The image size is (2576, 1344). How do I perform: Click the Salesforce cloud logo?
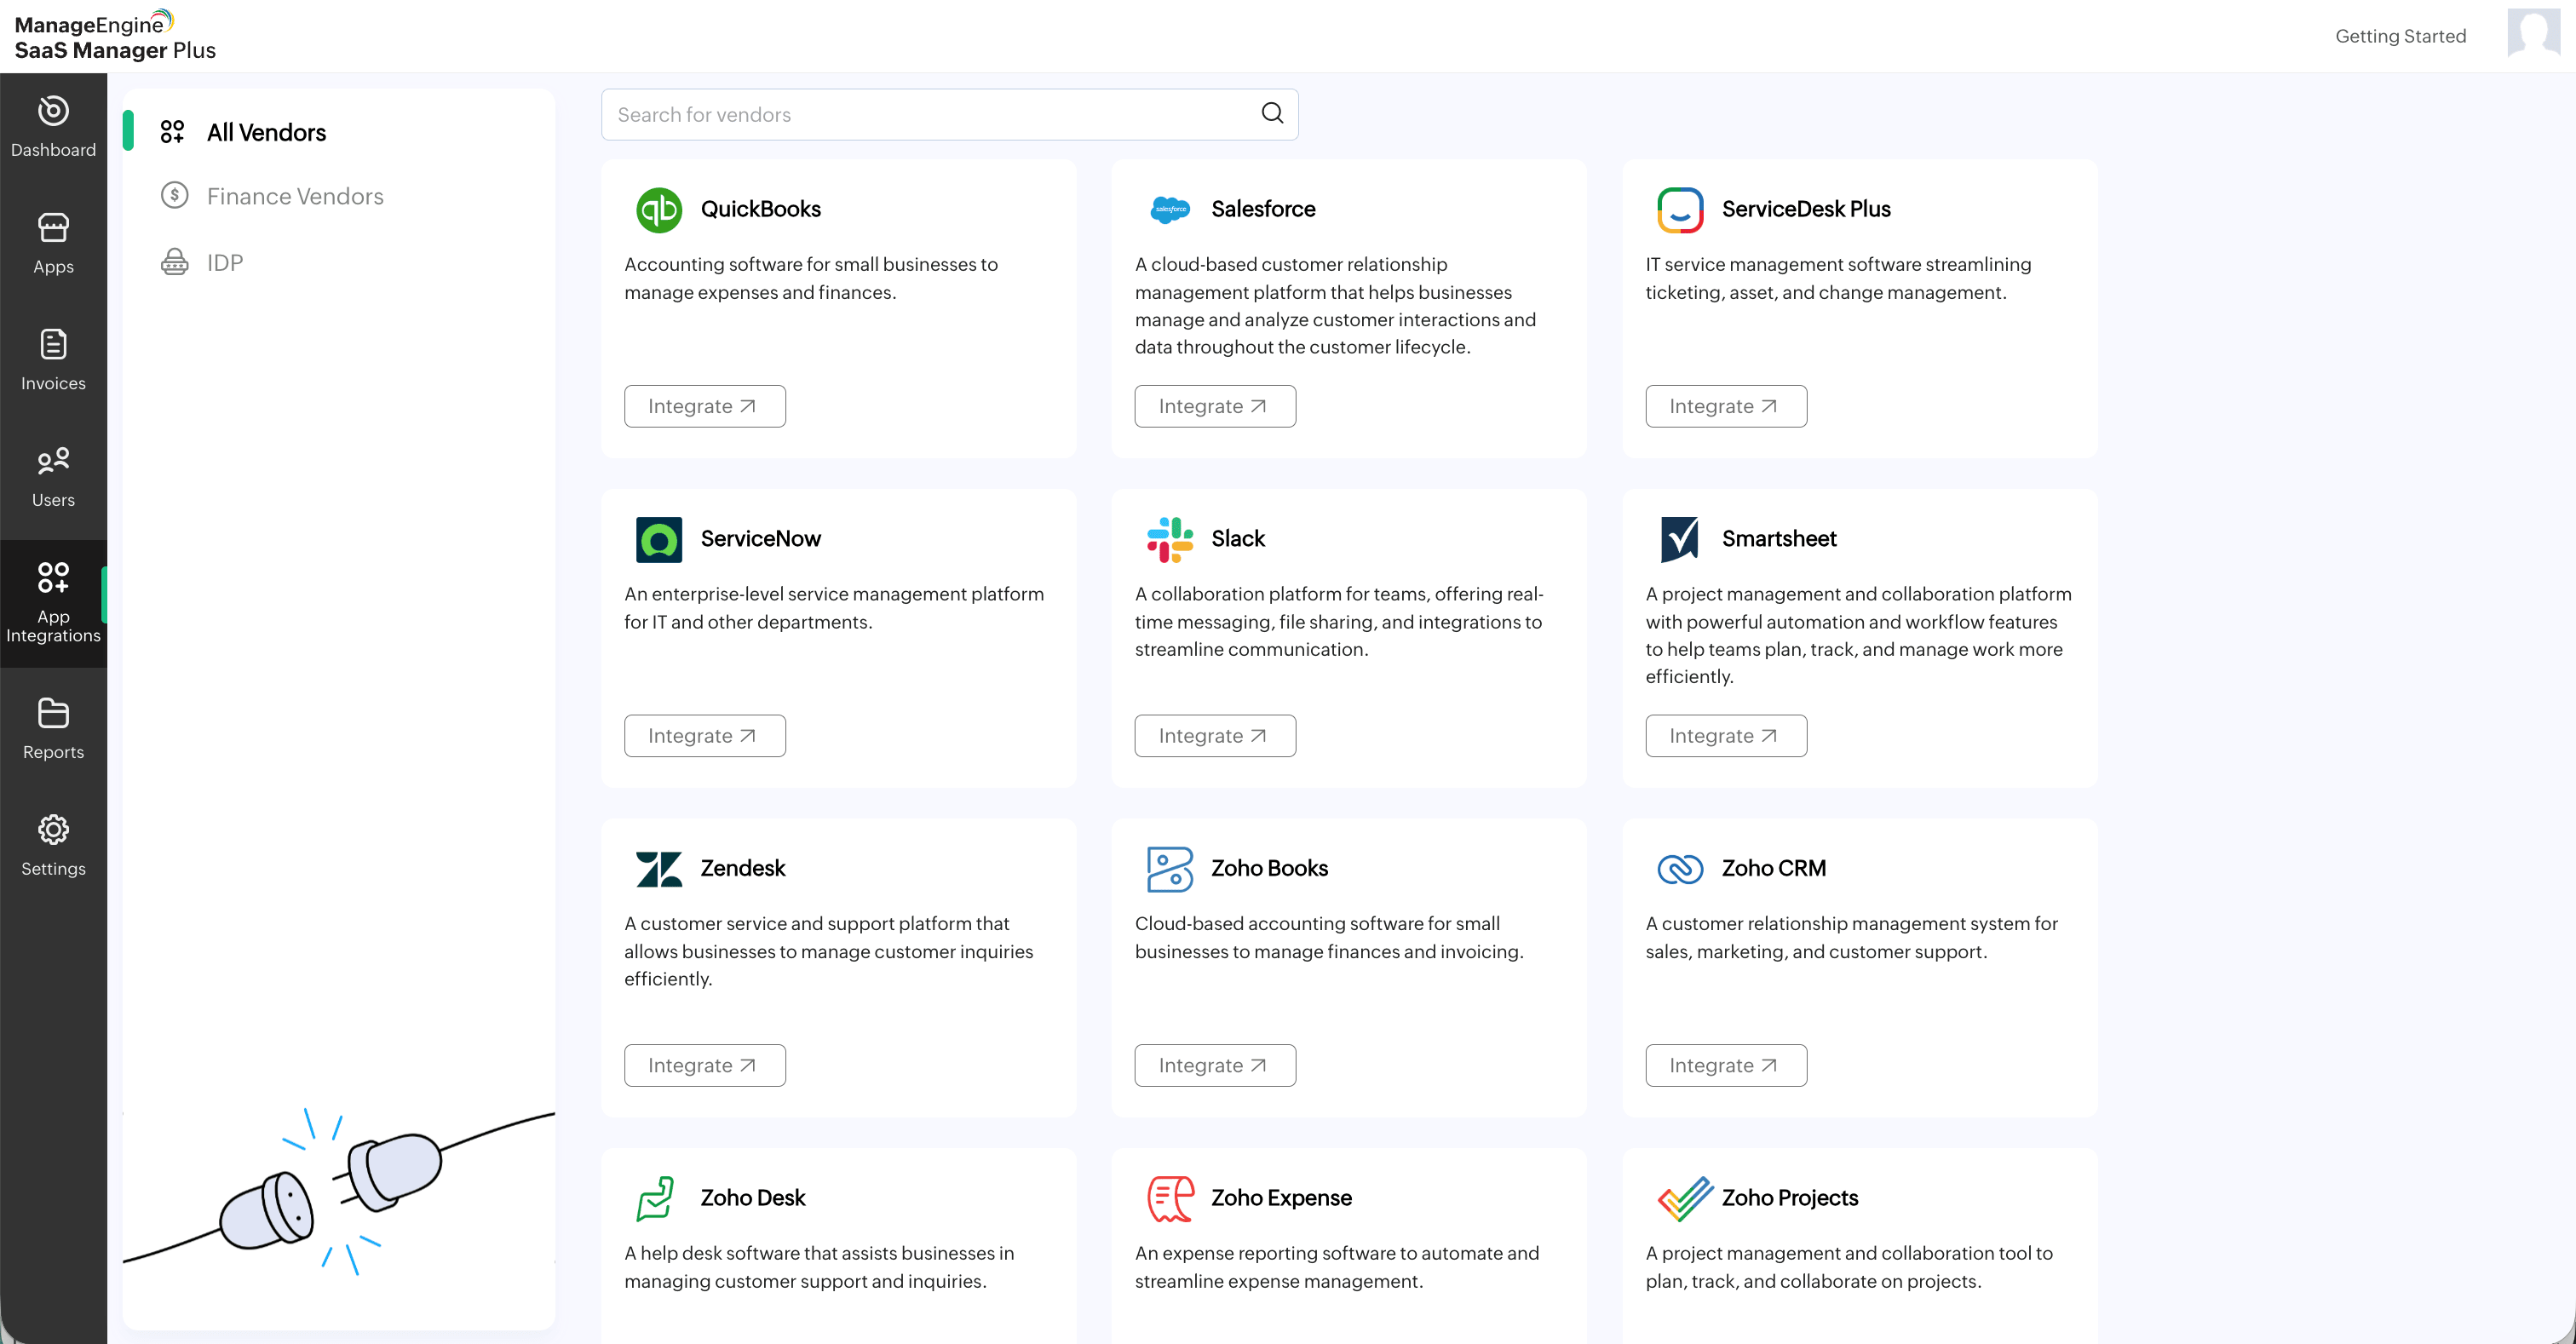click(x=1170, y=210)
